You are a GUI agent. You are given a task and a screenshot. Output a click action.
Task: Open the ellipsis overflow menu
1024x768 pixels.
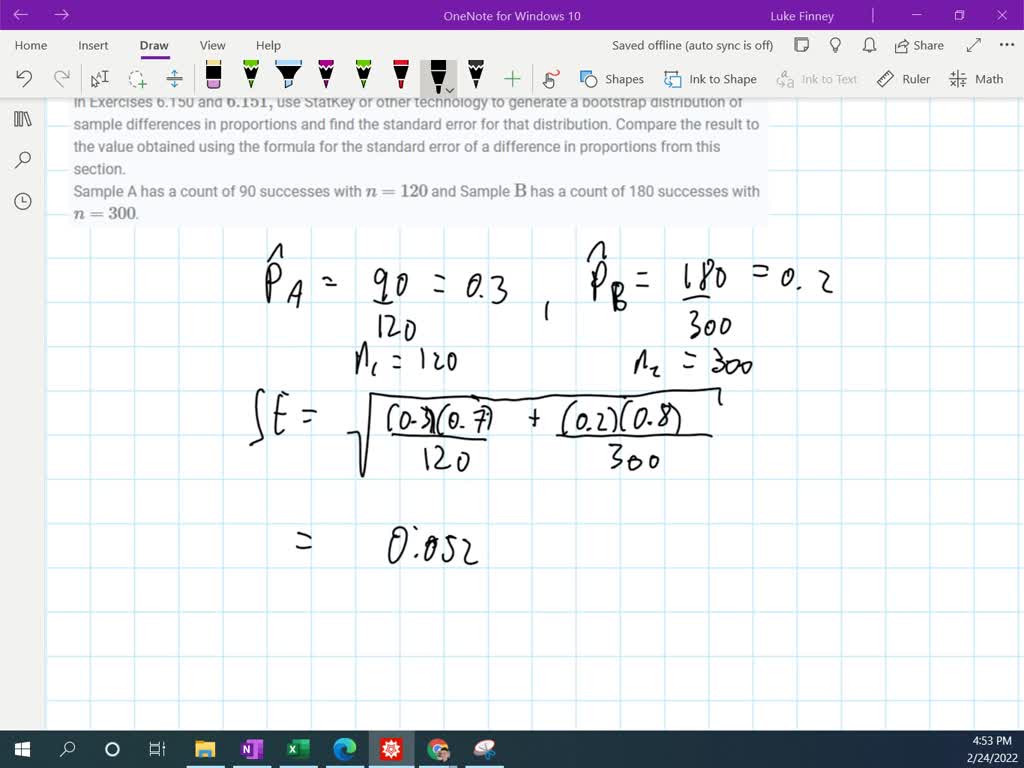click(1006, 45)
